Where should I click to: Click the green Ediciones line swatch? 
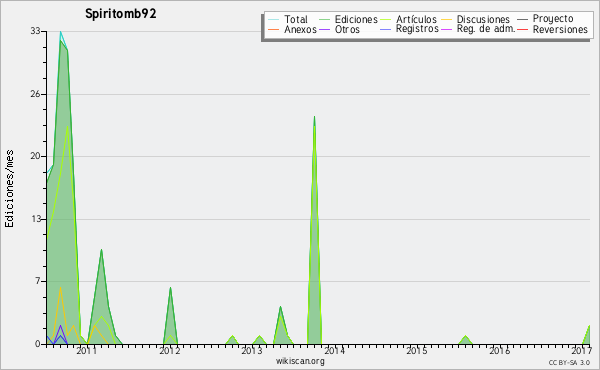coord(324,19)
